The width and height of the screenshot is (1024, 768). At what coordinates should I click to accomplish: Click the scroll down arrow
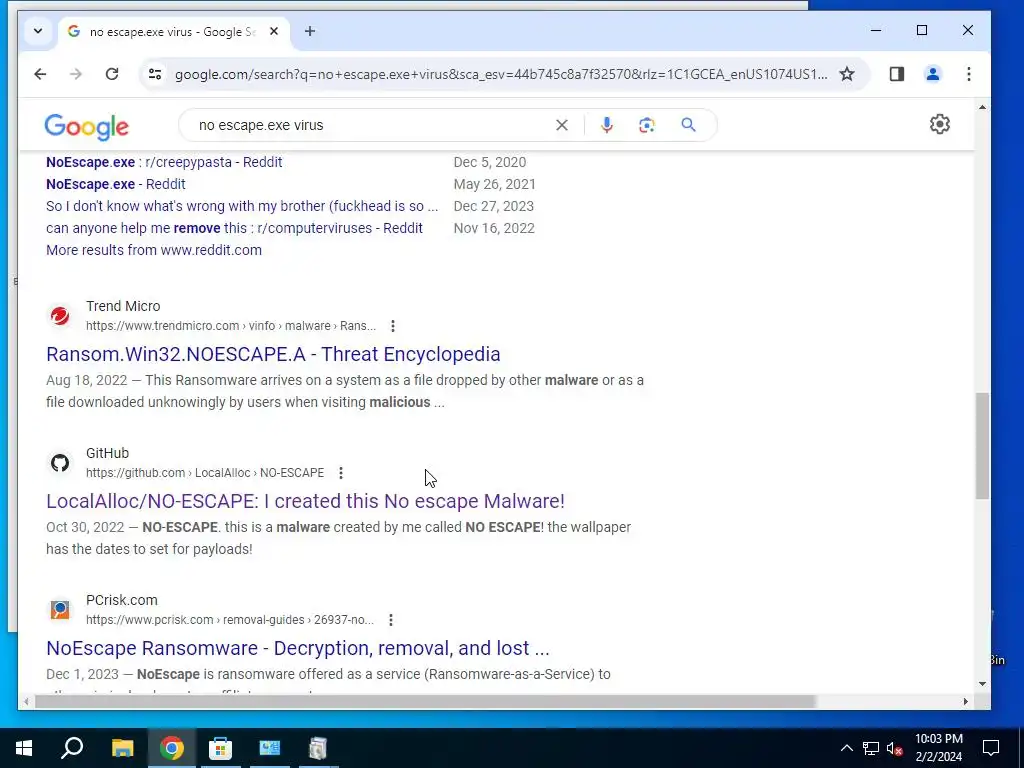click(982, 684)
